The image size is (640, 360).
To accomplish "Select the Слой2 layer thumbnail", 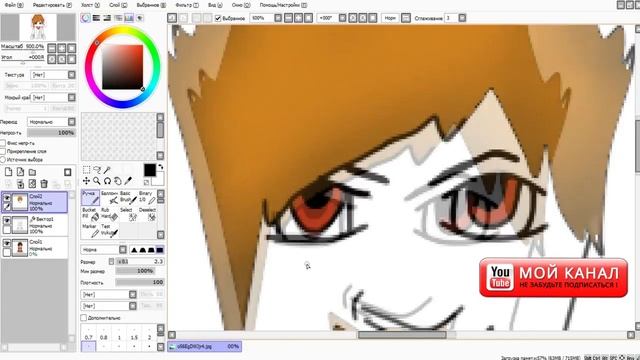I will point(20,202).
